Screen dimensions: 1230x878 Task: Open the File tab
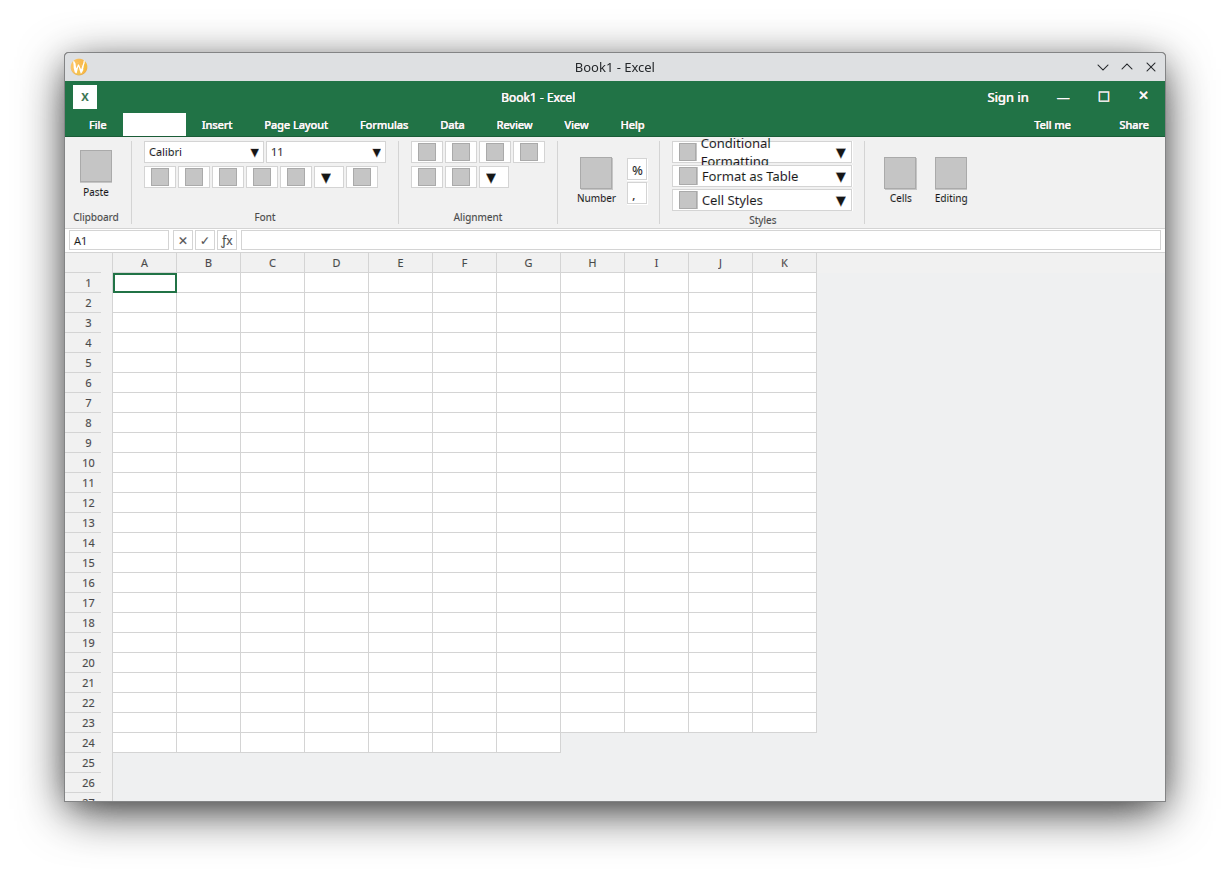pos(98,125)
